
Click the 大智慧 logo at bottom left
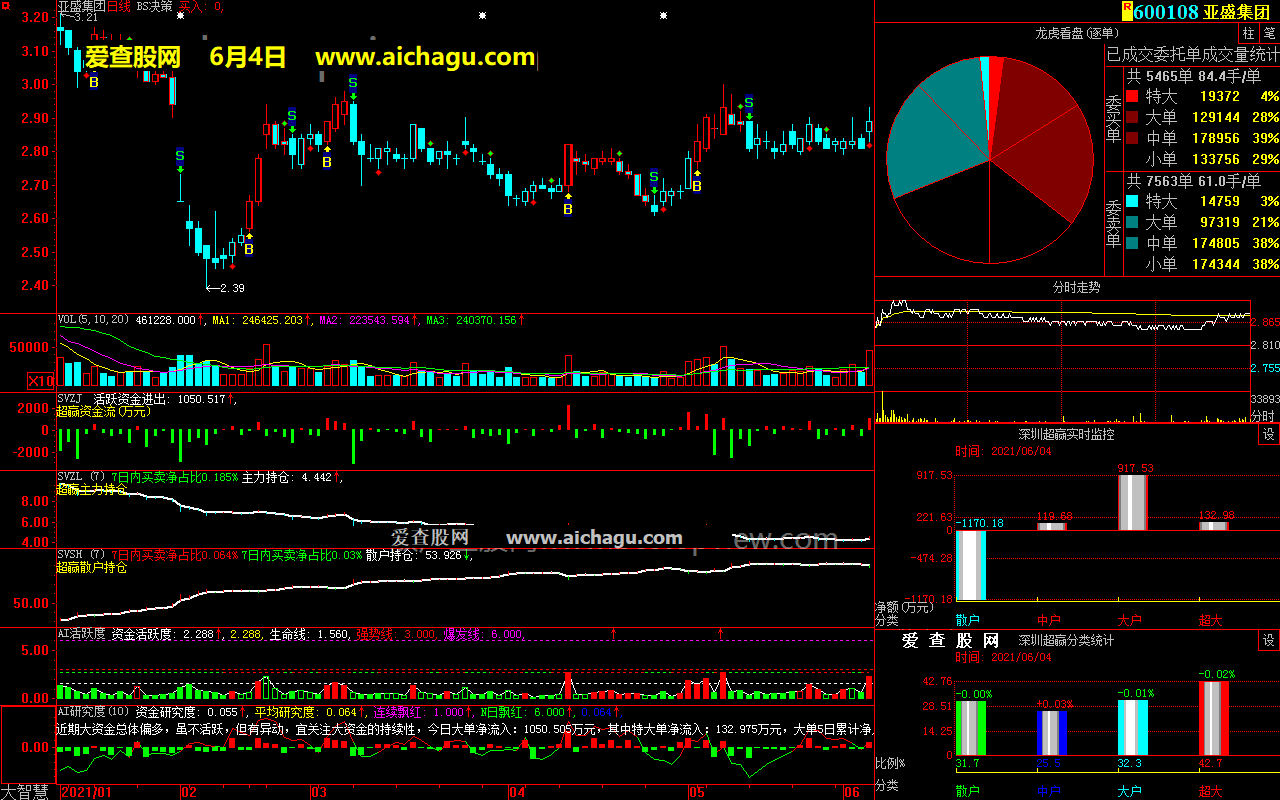[25, 791]
